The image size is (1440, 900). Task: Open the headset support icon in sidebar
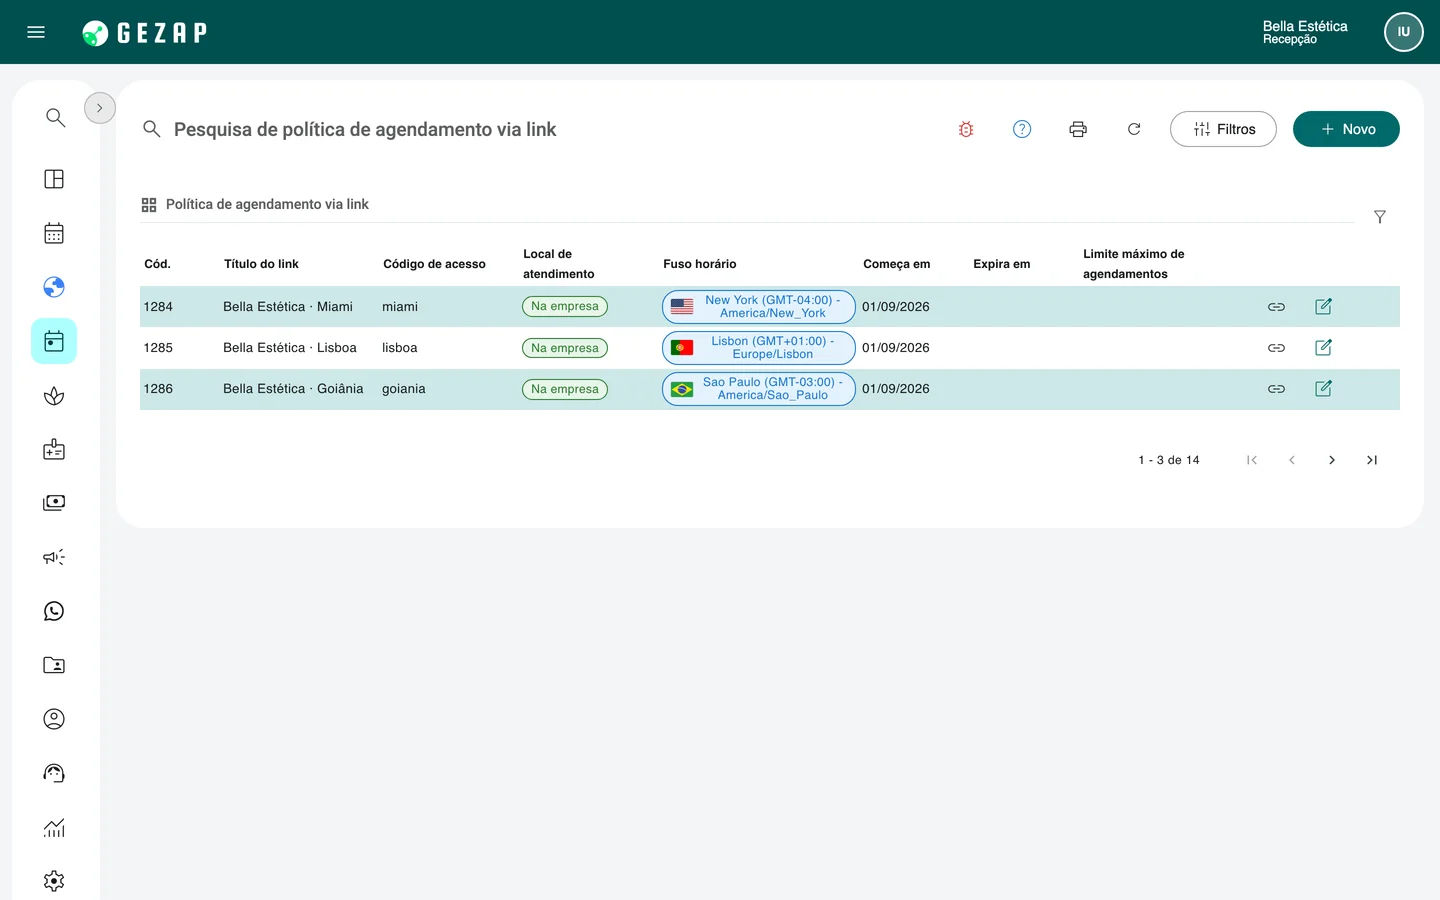coord(54,773)
